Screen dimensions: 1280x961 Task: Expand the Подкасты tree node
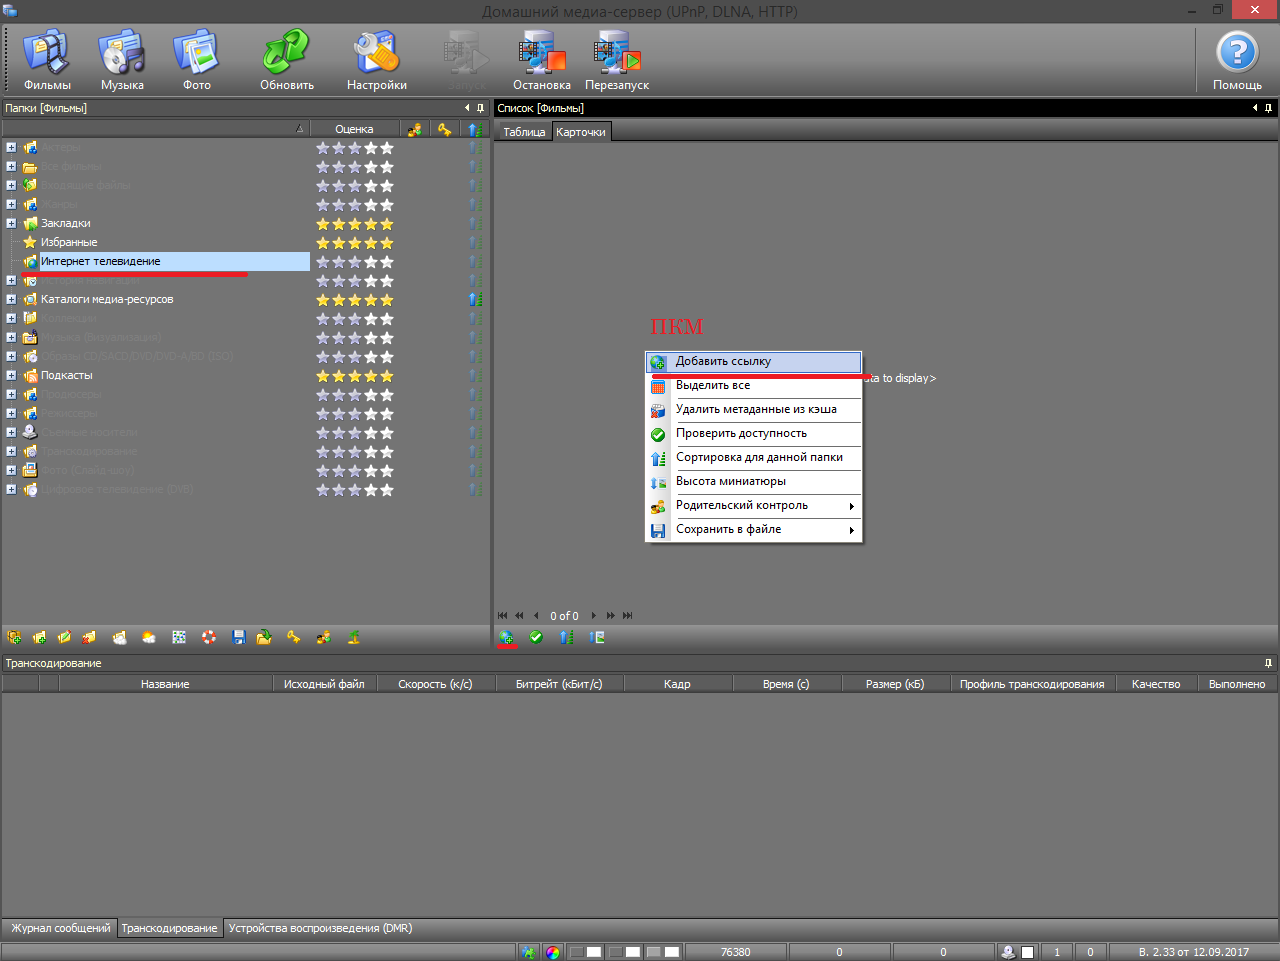(11, 375)
